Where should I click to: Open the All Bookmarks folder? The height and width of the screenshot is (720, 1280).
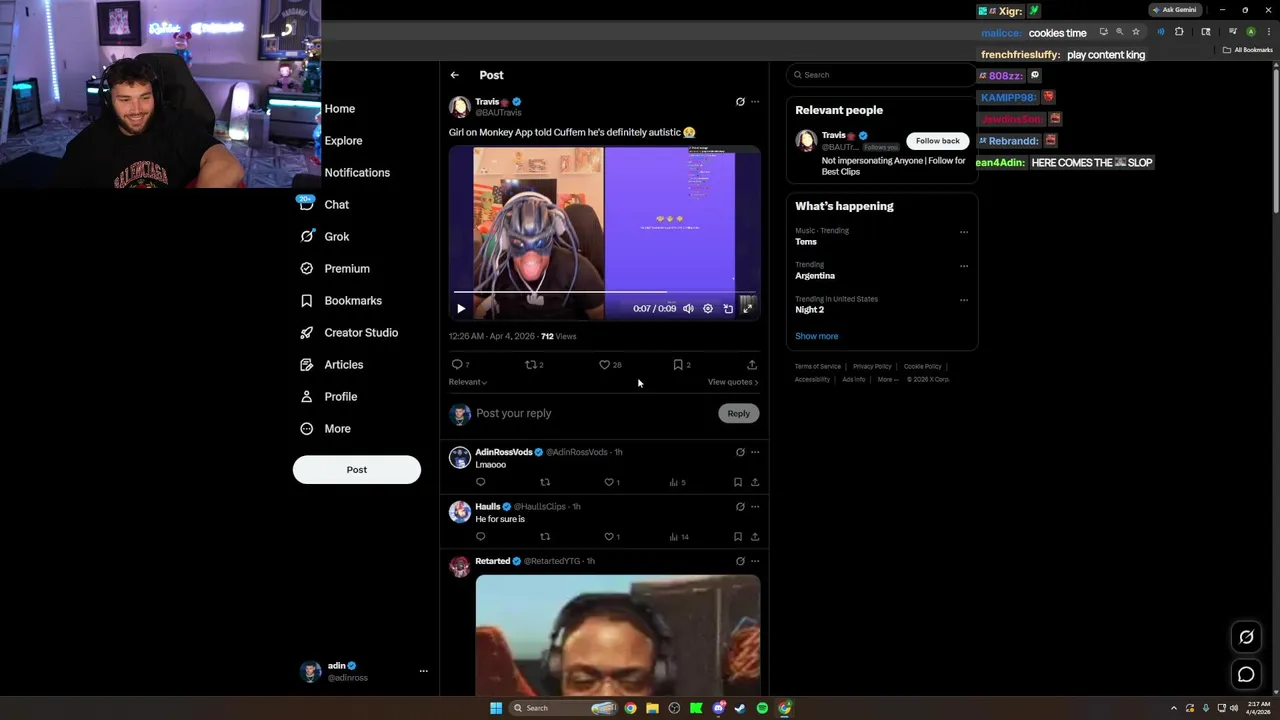pyautogui.click(x=1247, y=50)
